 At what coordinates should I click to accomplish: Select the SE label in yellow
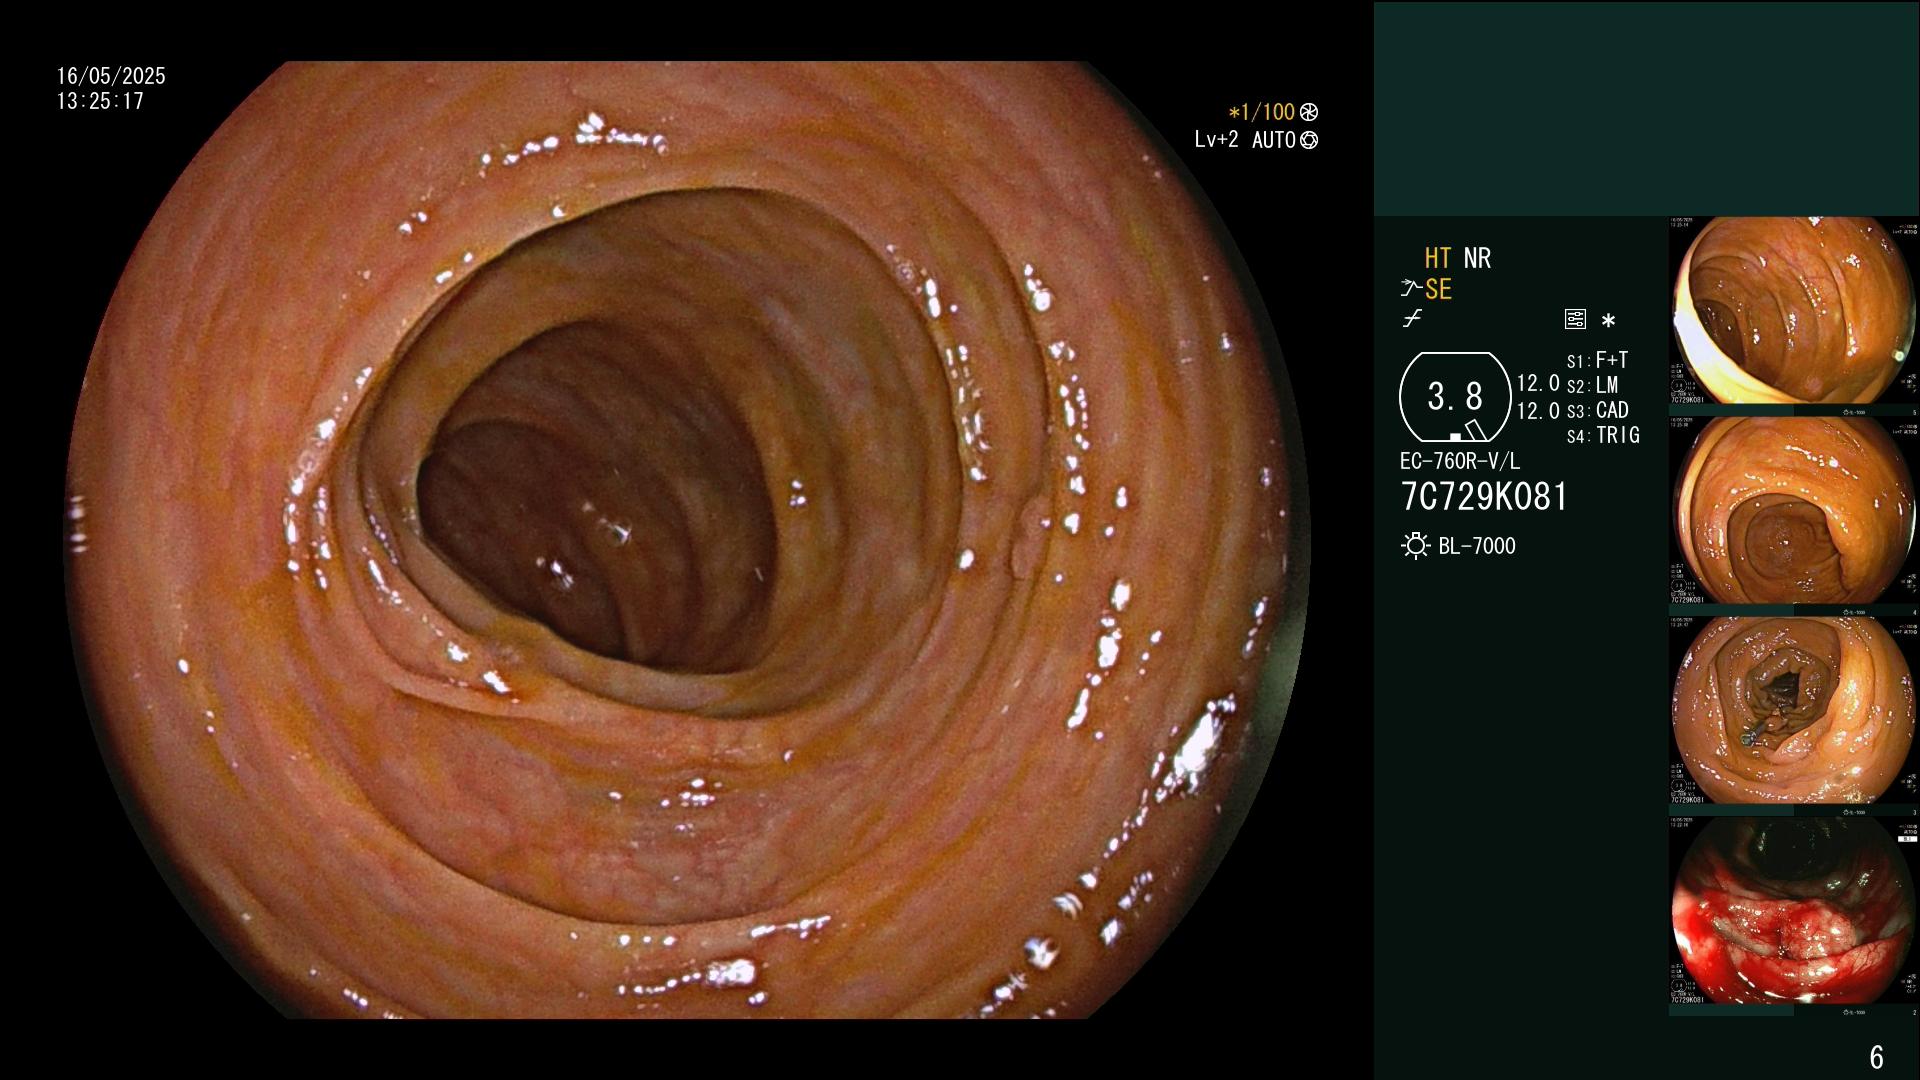pos(1438,290)
